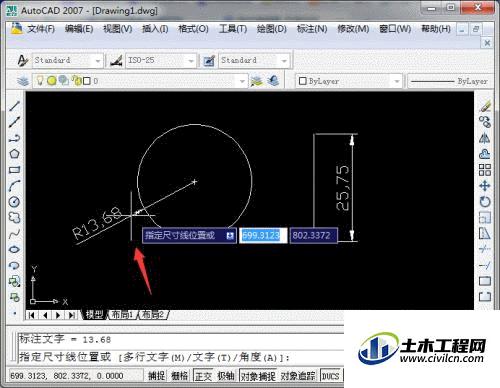Expand the text style Standard dropdown
Screen dimensions: 500x388
pos(98,61)
